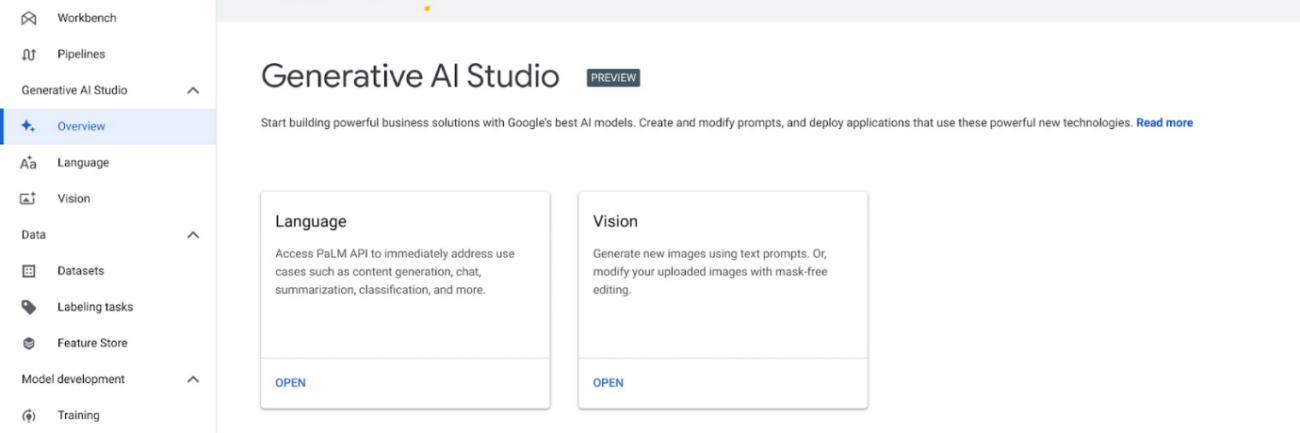The height and width of the screenshot is (433, 1300).
Task: Click the Pipelines icon in sidebar
Action: click(x=29, y=54)
